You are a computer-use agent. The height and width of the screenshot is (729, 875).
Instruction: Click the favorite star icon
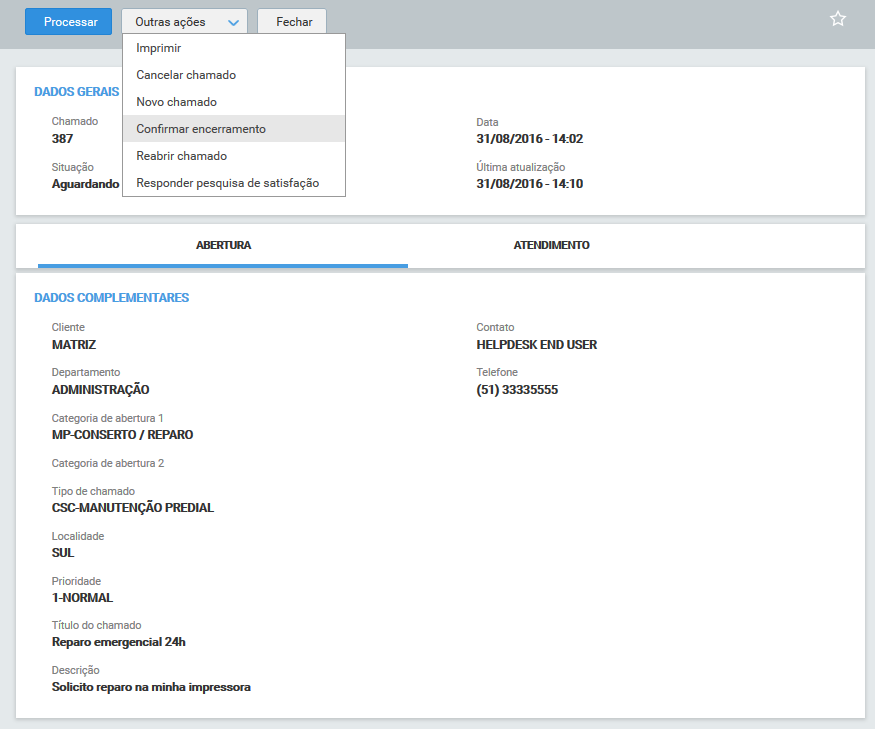[838, 17]
